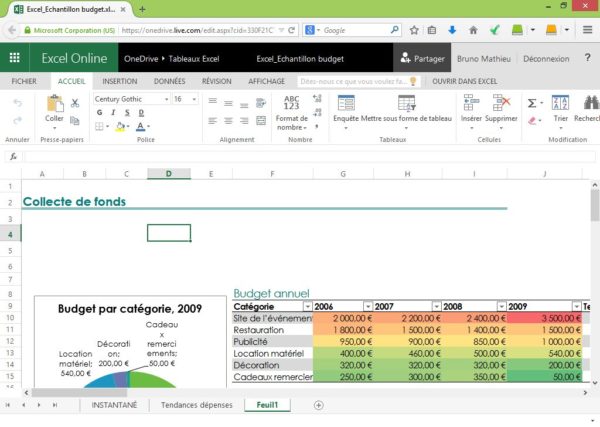Click the Supprimer cells icon

[501, 103]
